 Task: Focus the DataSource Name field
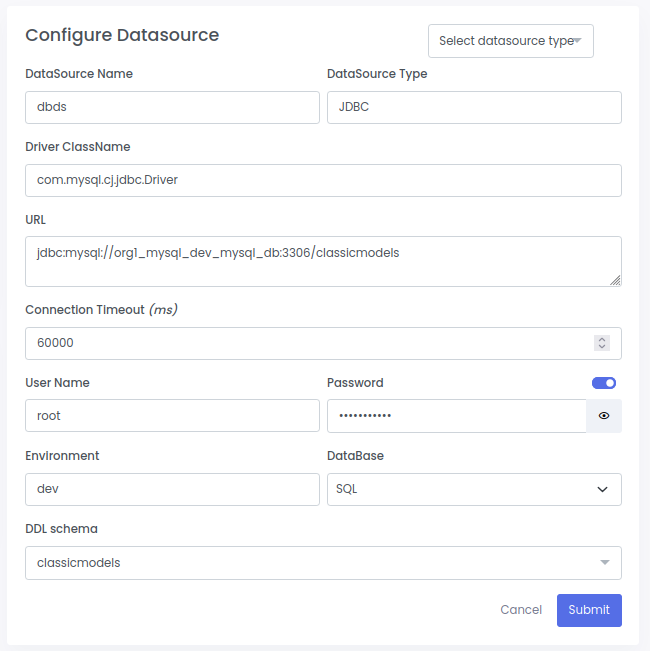point(172,108)
